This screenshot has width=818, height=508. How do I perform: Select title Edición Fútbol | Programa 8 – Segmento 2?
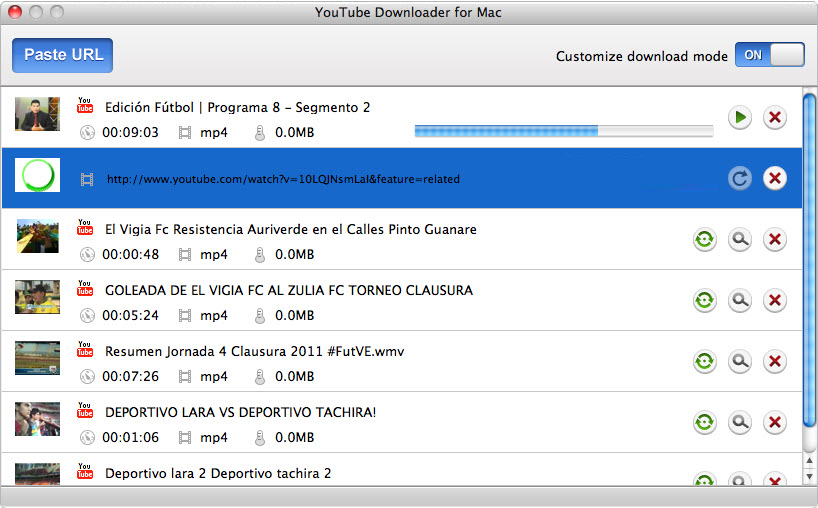pyautogui.click(x=237, y=107)
